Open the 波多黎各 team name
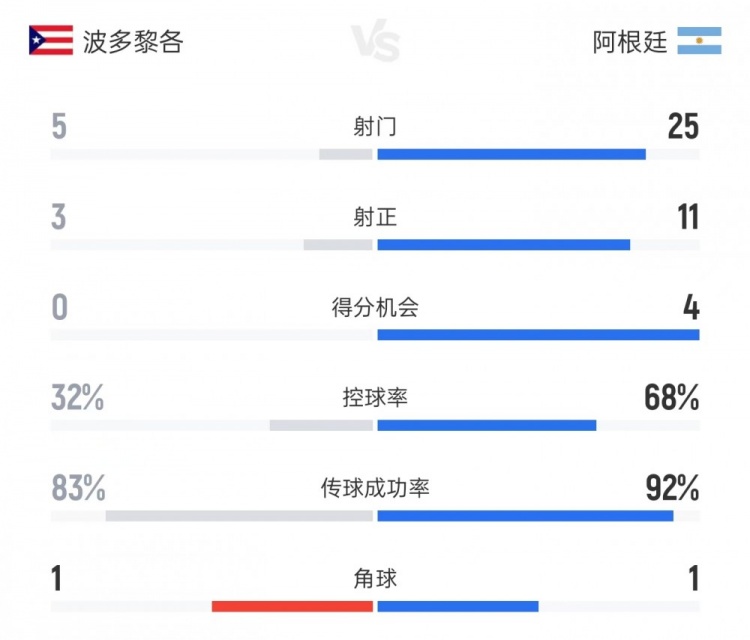The image size is (750, 640). pyautogui.click(x=133, y=42)
